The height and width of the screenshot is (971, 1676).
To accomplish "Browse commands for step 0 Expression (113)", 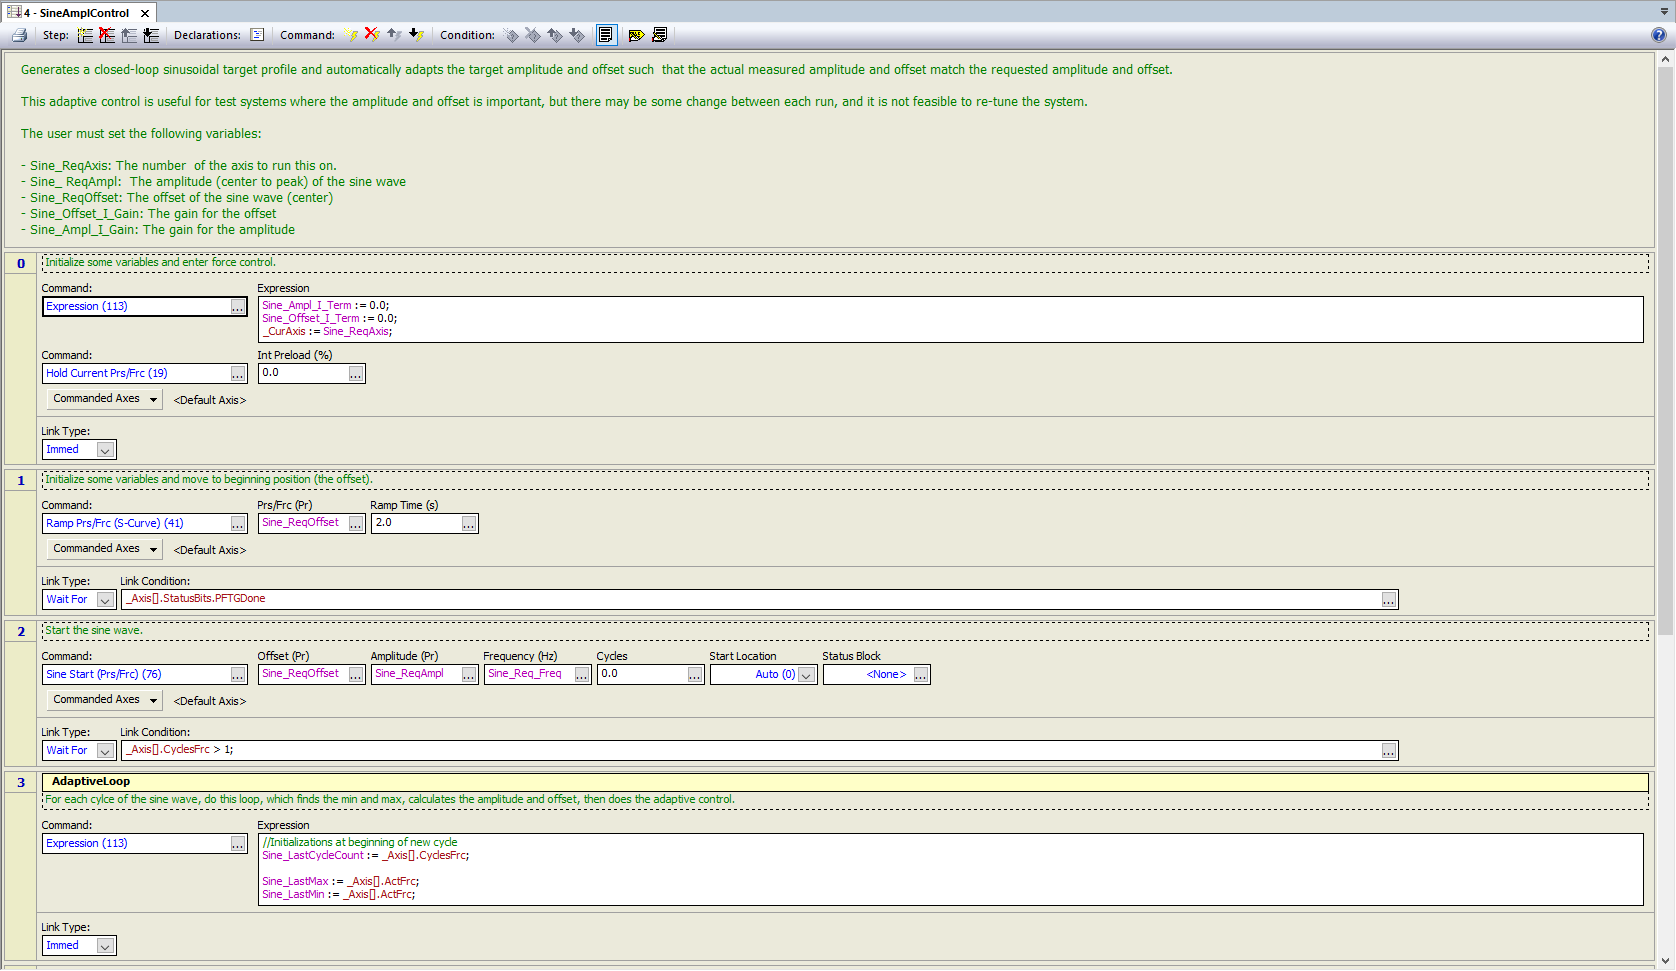I will pyautogui.click(x=238, y=307).
